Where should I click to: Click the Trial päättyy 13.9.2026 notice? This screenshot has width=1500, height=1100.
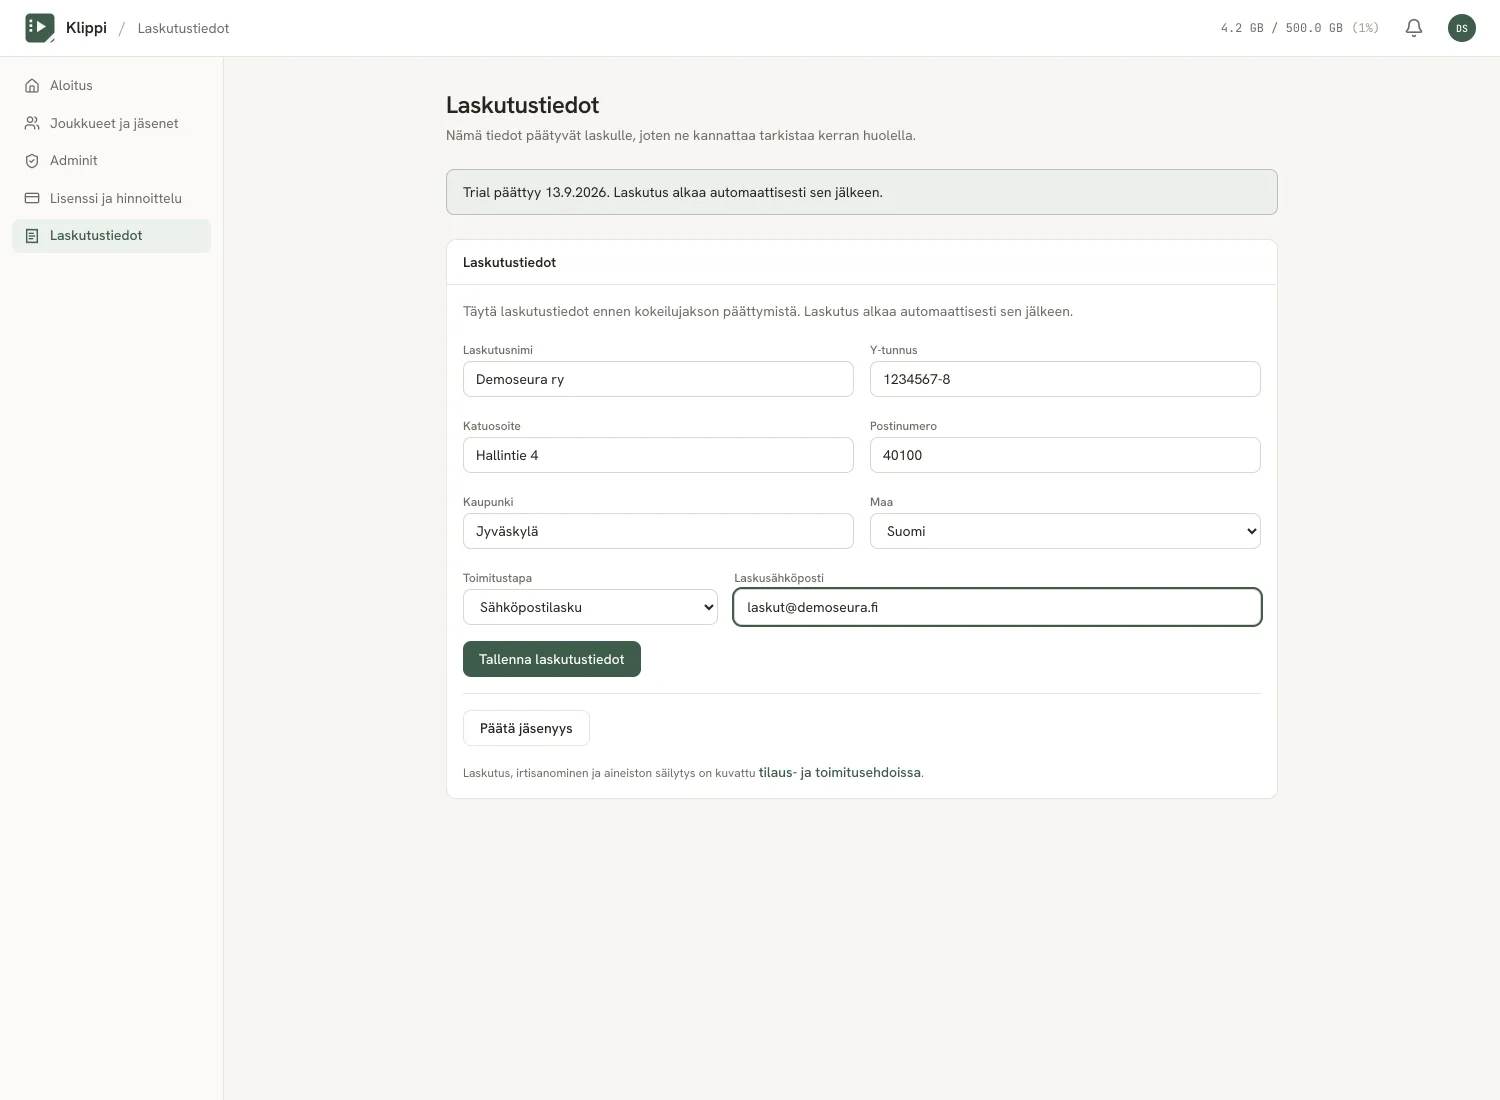coord(862,192)
